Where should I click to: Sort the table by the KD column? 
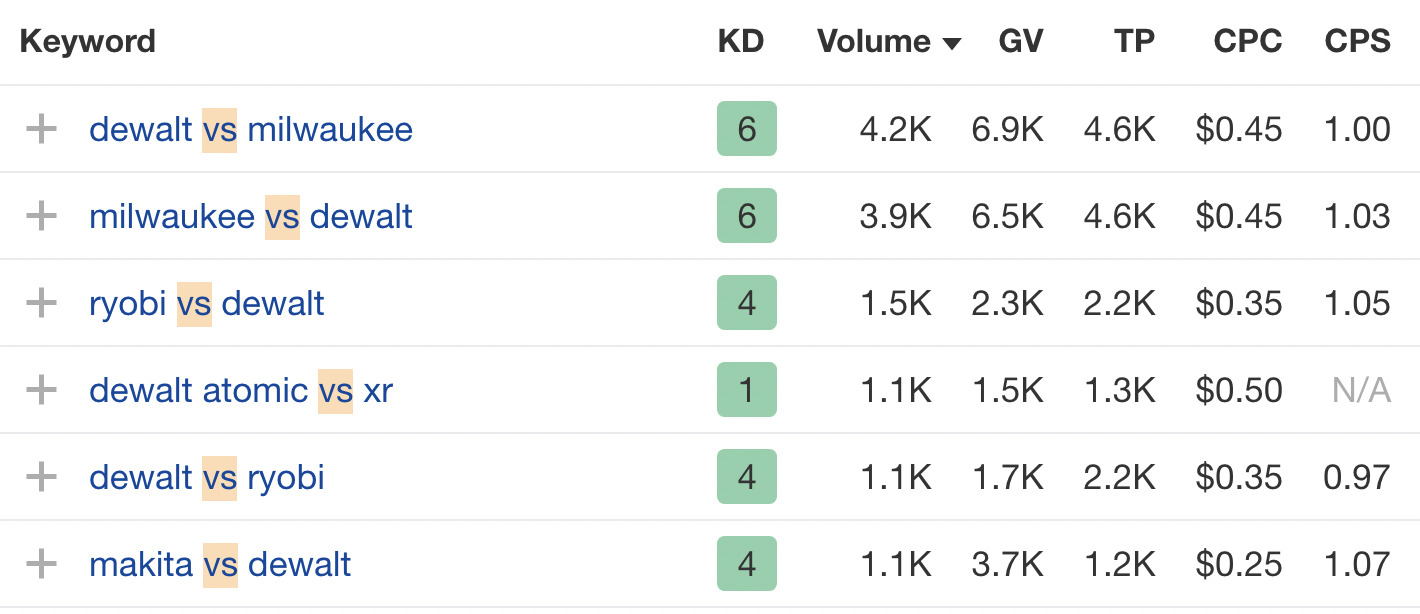coord(741,41)
